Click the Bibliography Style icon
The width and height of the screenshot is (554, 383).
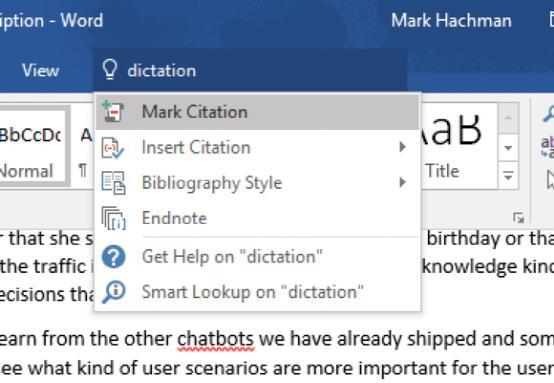[113, 183]
